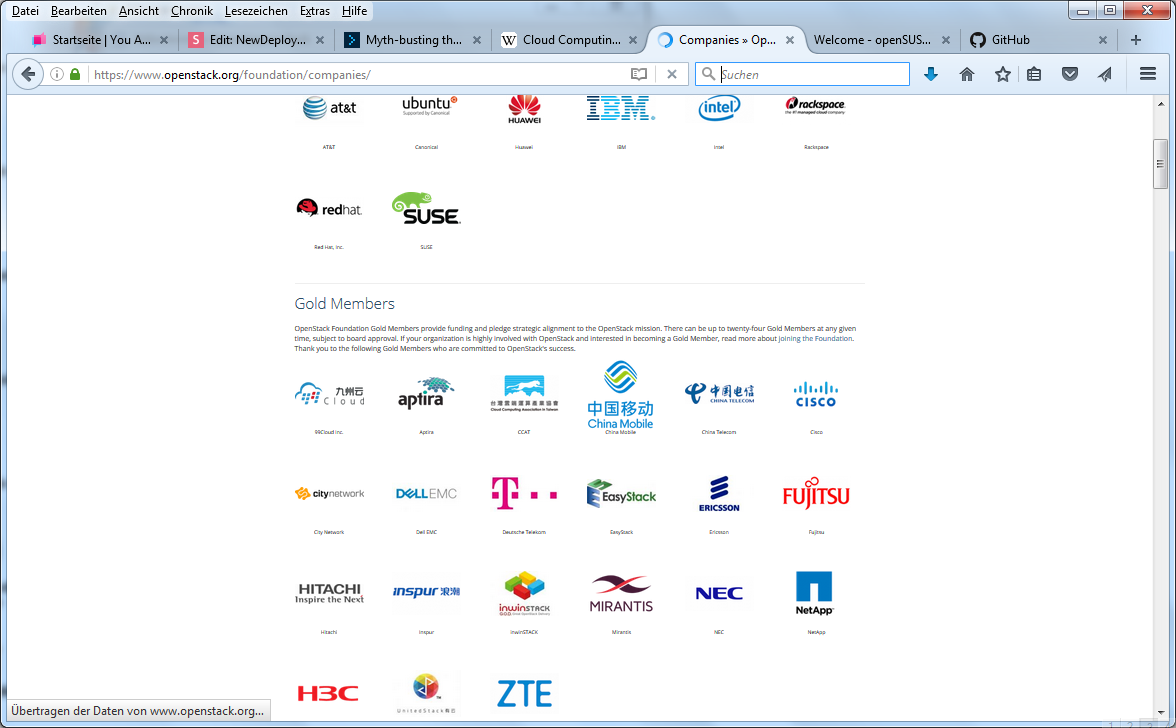Screen dimensions: 1176x728
Task: Click the H3C logo
Action: pos(328,694)
